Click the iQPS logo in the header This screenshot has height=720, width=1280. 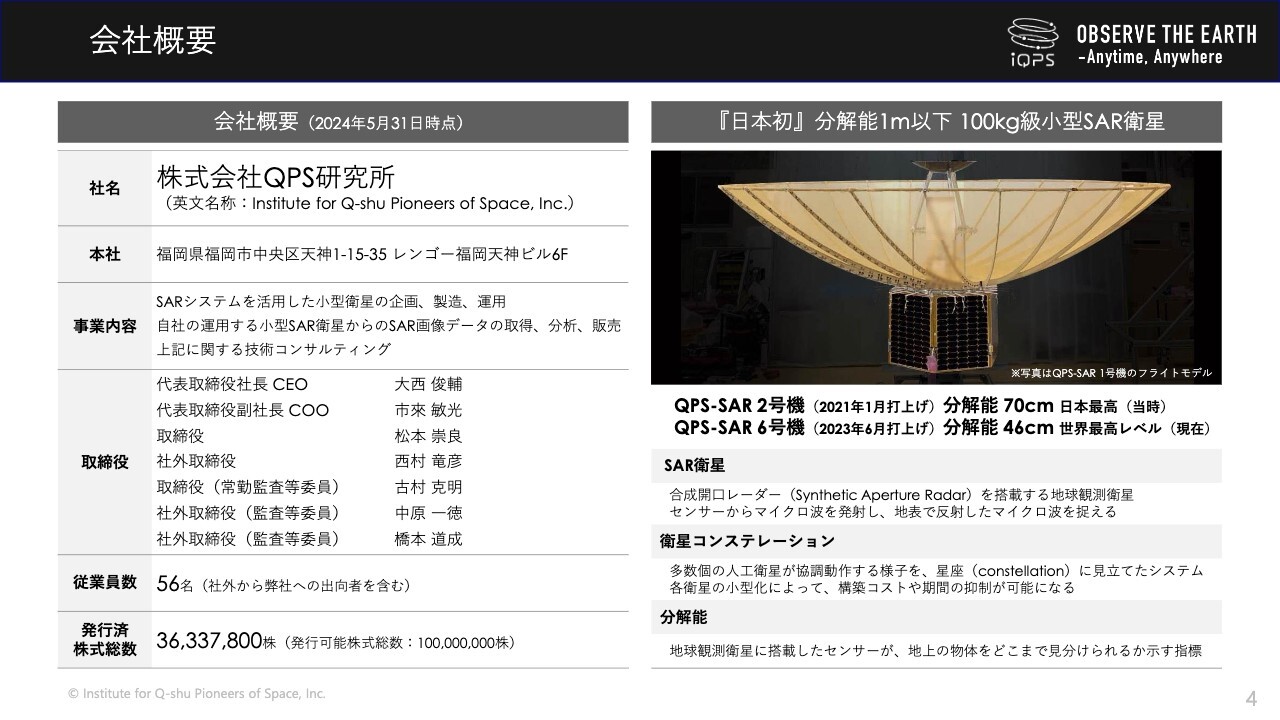(1033, 40)
